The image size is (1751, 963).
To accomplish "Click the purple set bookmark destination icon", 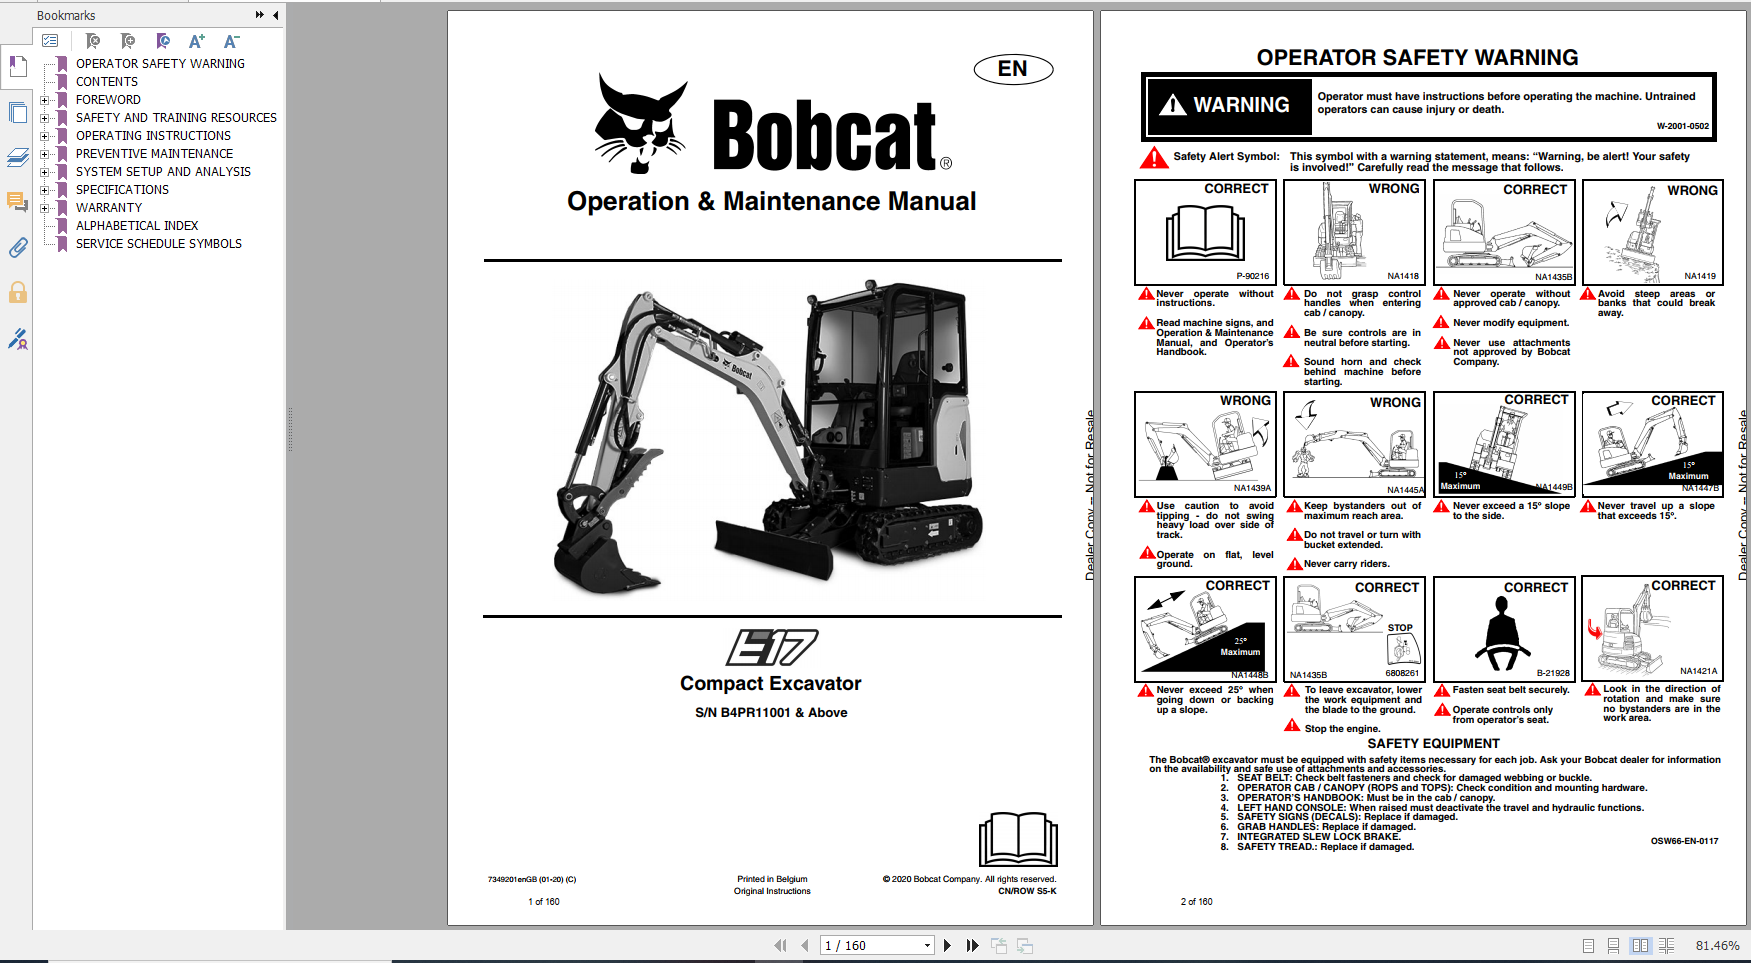I will click(x=163, y=41).
